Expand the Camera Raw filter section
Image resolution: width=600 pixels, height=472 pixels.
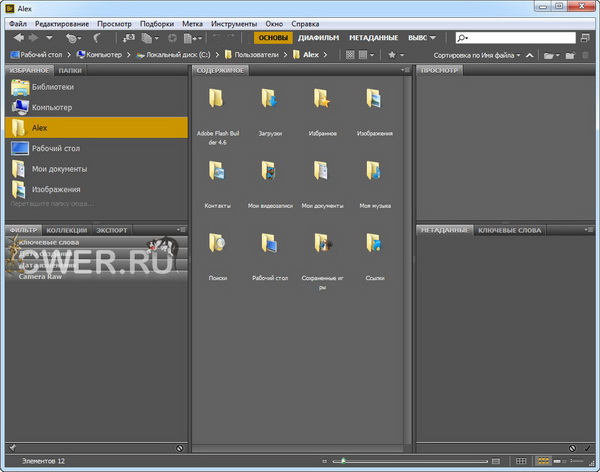[x=40, y=276]
